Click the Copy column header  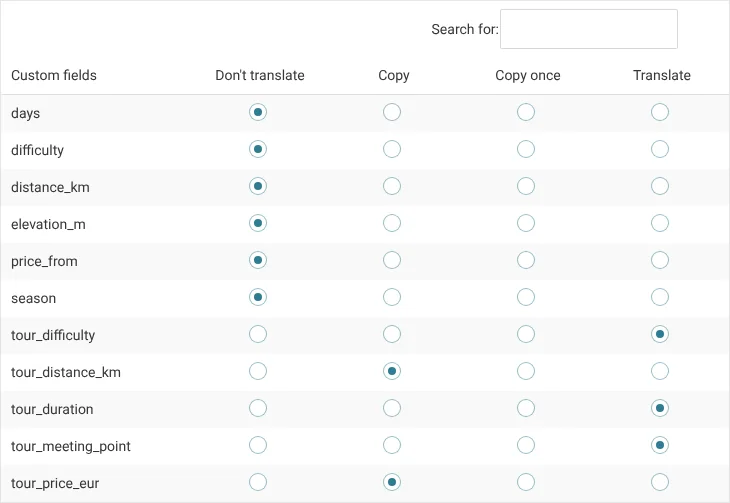click(394, 75)
